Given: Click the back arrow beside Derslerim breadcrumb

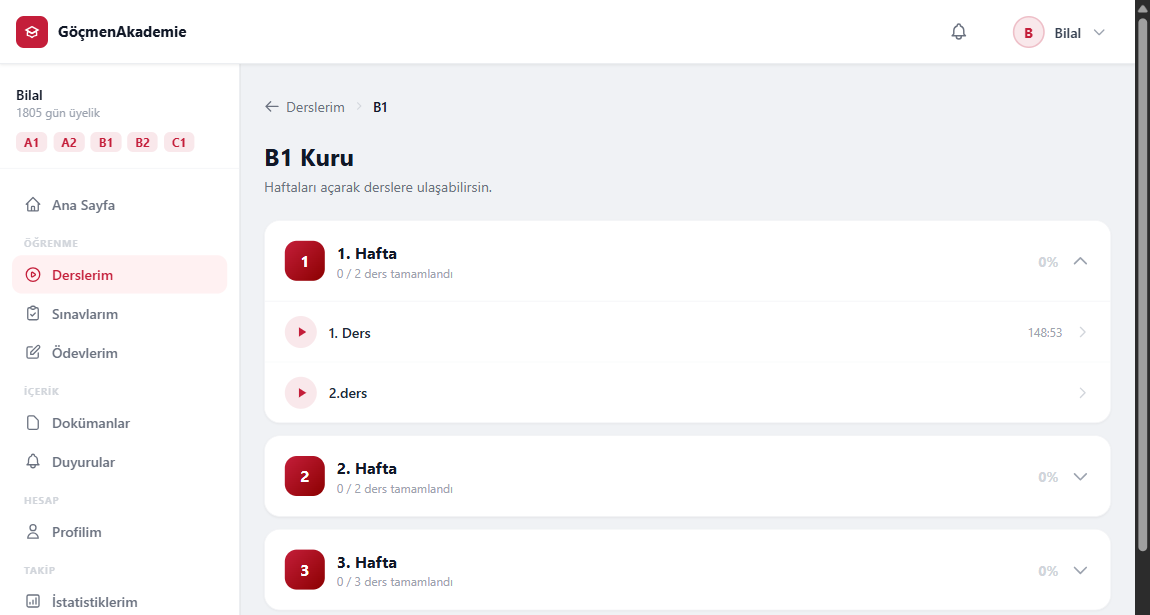Looking at the screenshot, I should coord(271,107).
